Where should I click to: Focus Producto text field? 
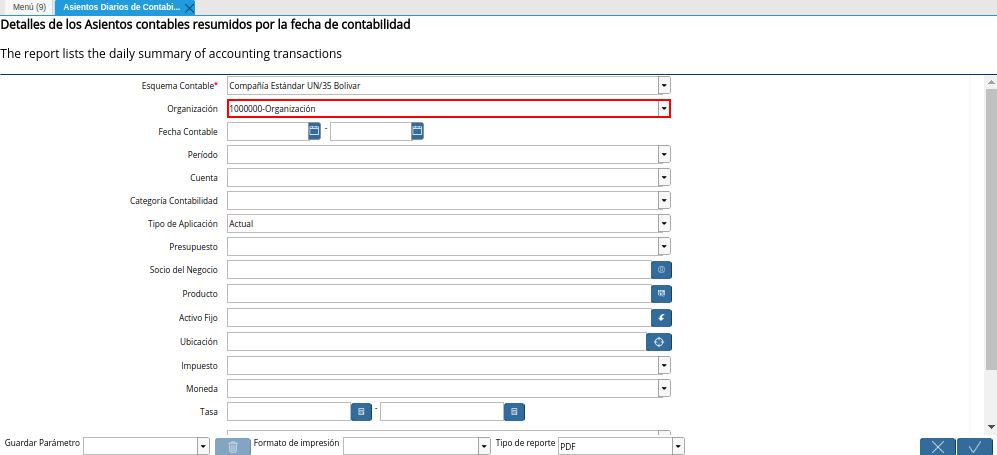tap(439, 294)
